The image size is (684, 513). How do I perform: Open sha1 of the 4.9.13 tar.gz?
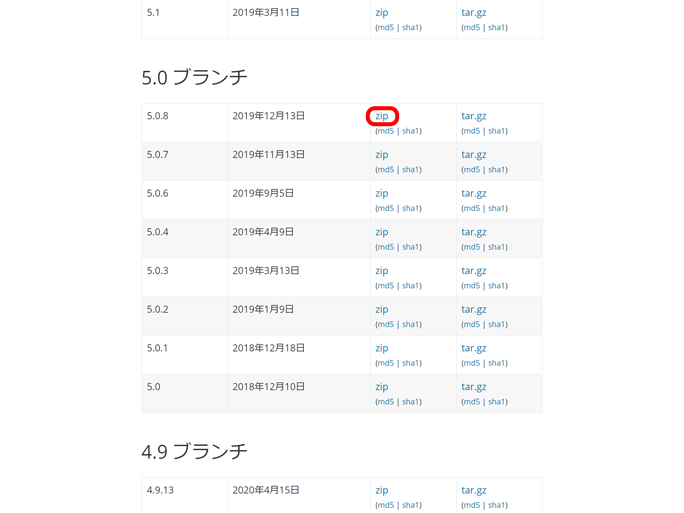point(497,505)
